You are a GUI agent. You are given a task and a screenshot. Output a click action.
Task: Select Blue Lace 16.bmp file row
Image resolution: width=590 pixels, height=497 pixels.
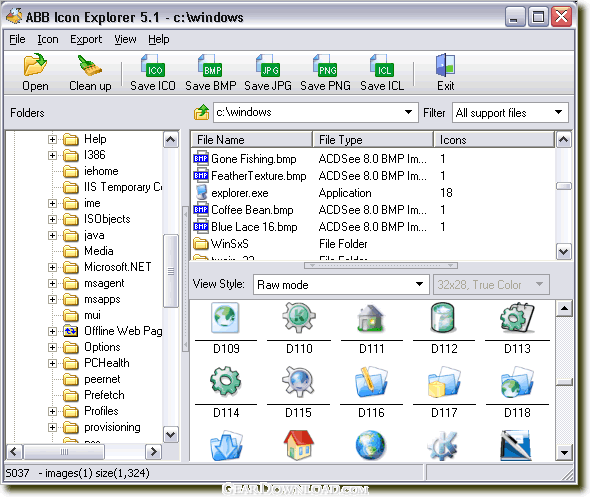(x=373, y=226)
